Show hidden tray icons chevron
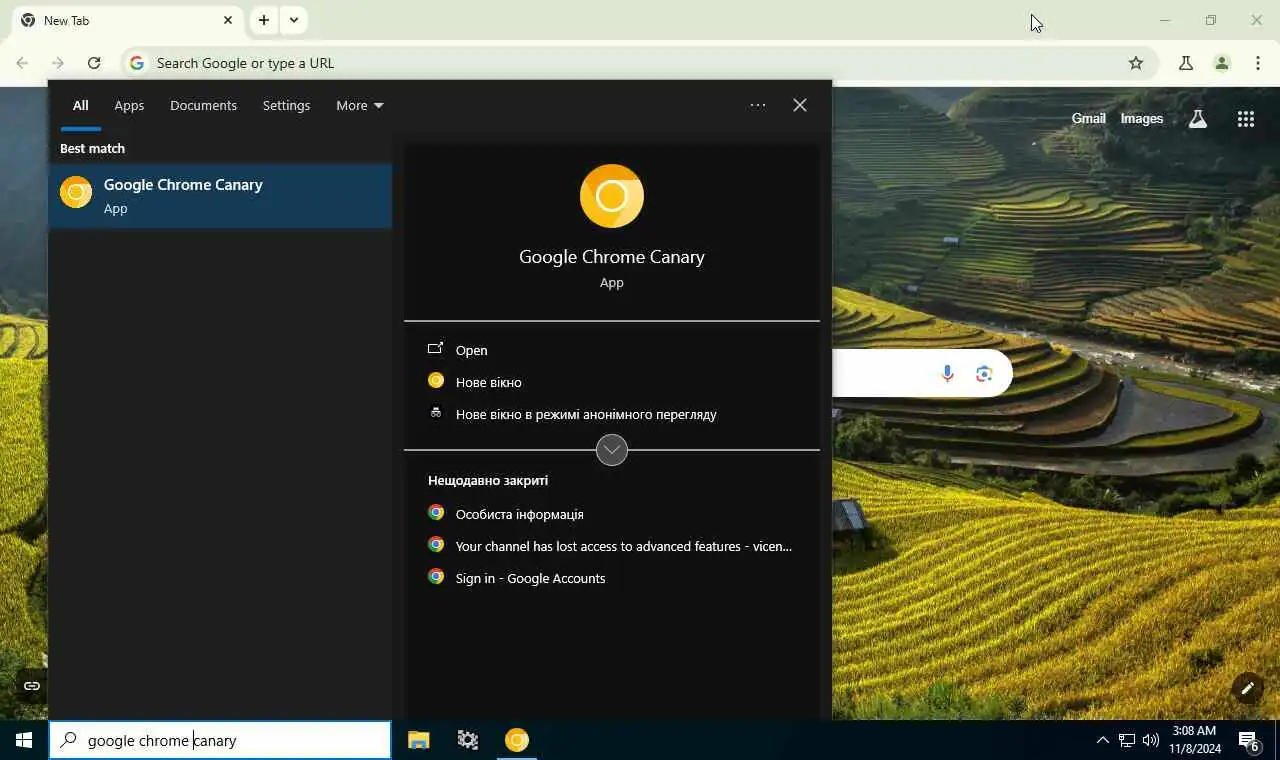 click(x=1102, y=740)
